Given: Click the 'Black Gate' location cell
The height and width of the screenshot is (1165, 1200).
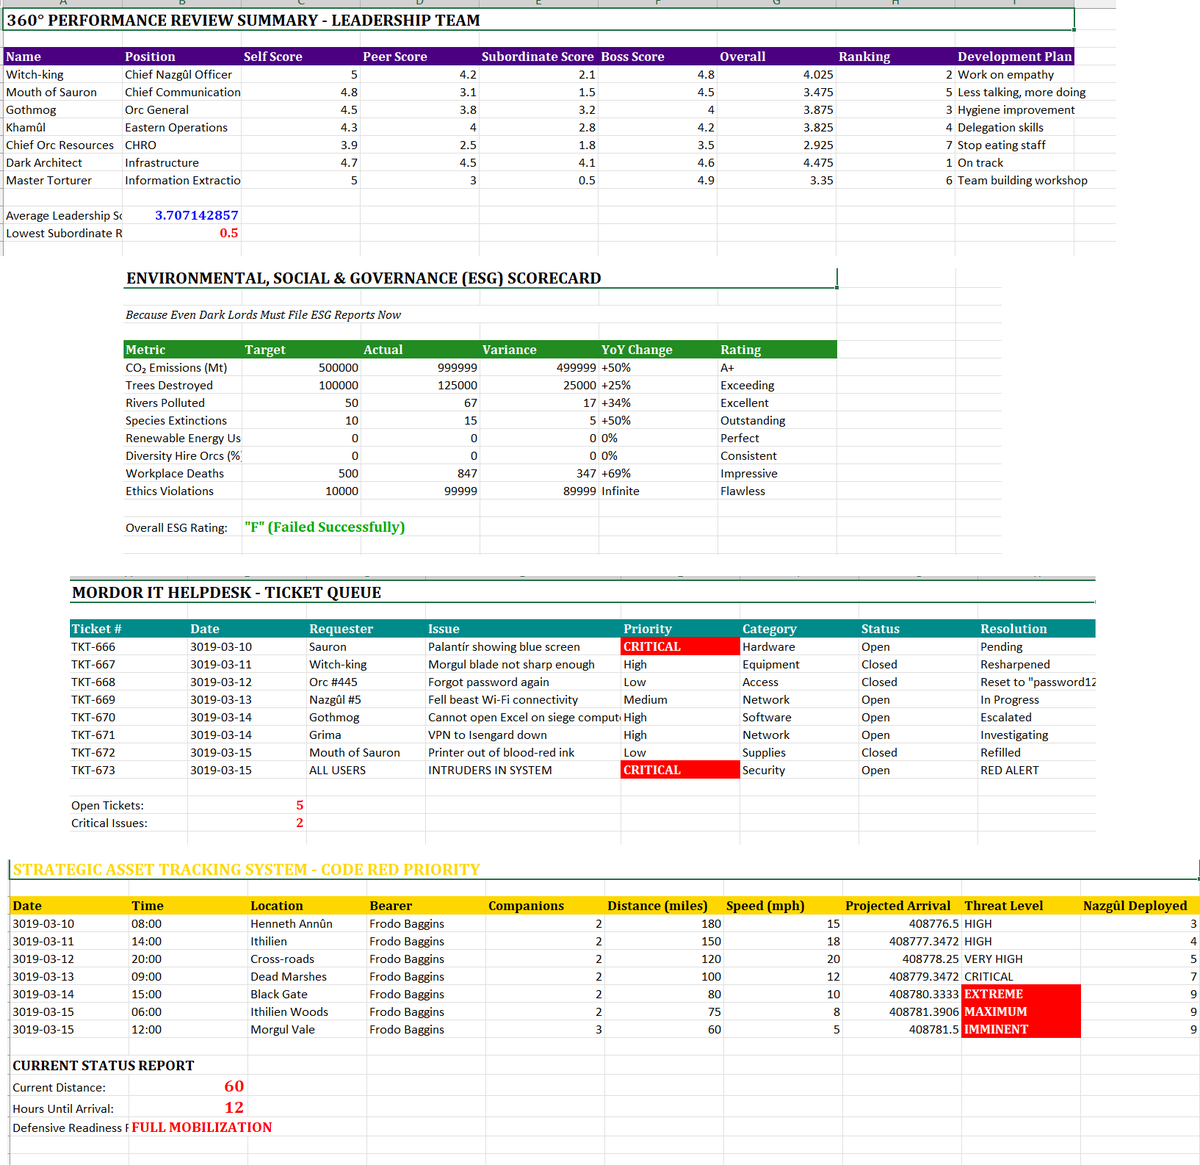Looking at the screenshot, I should (307, 995).
